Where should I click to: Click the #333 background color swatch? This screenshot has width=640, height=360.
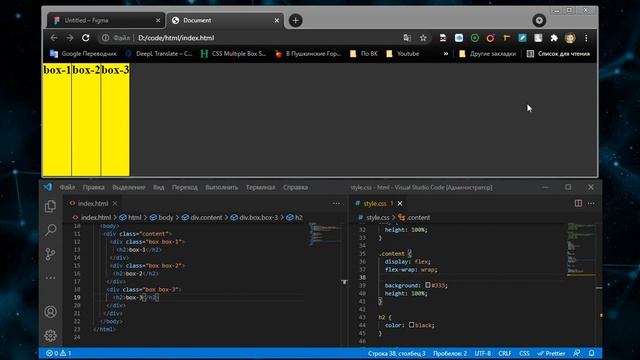point(428,285)
